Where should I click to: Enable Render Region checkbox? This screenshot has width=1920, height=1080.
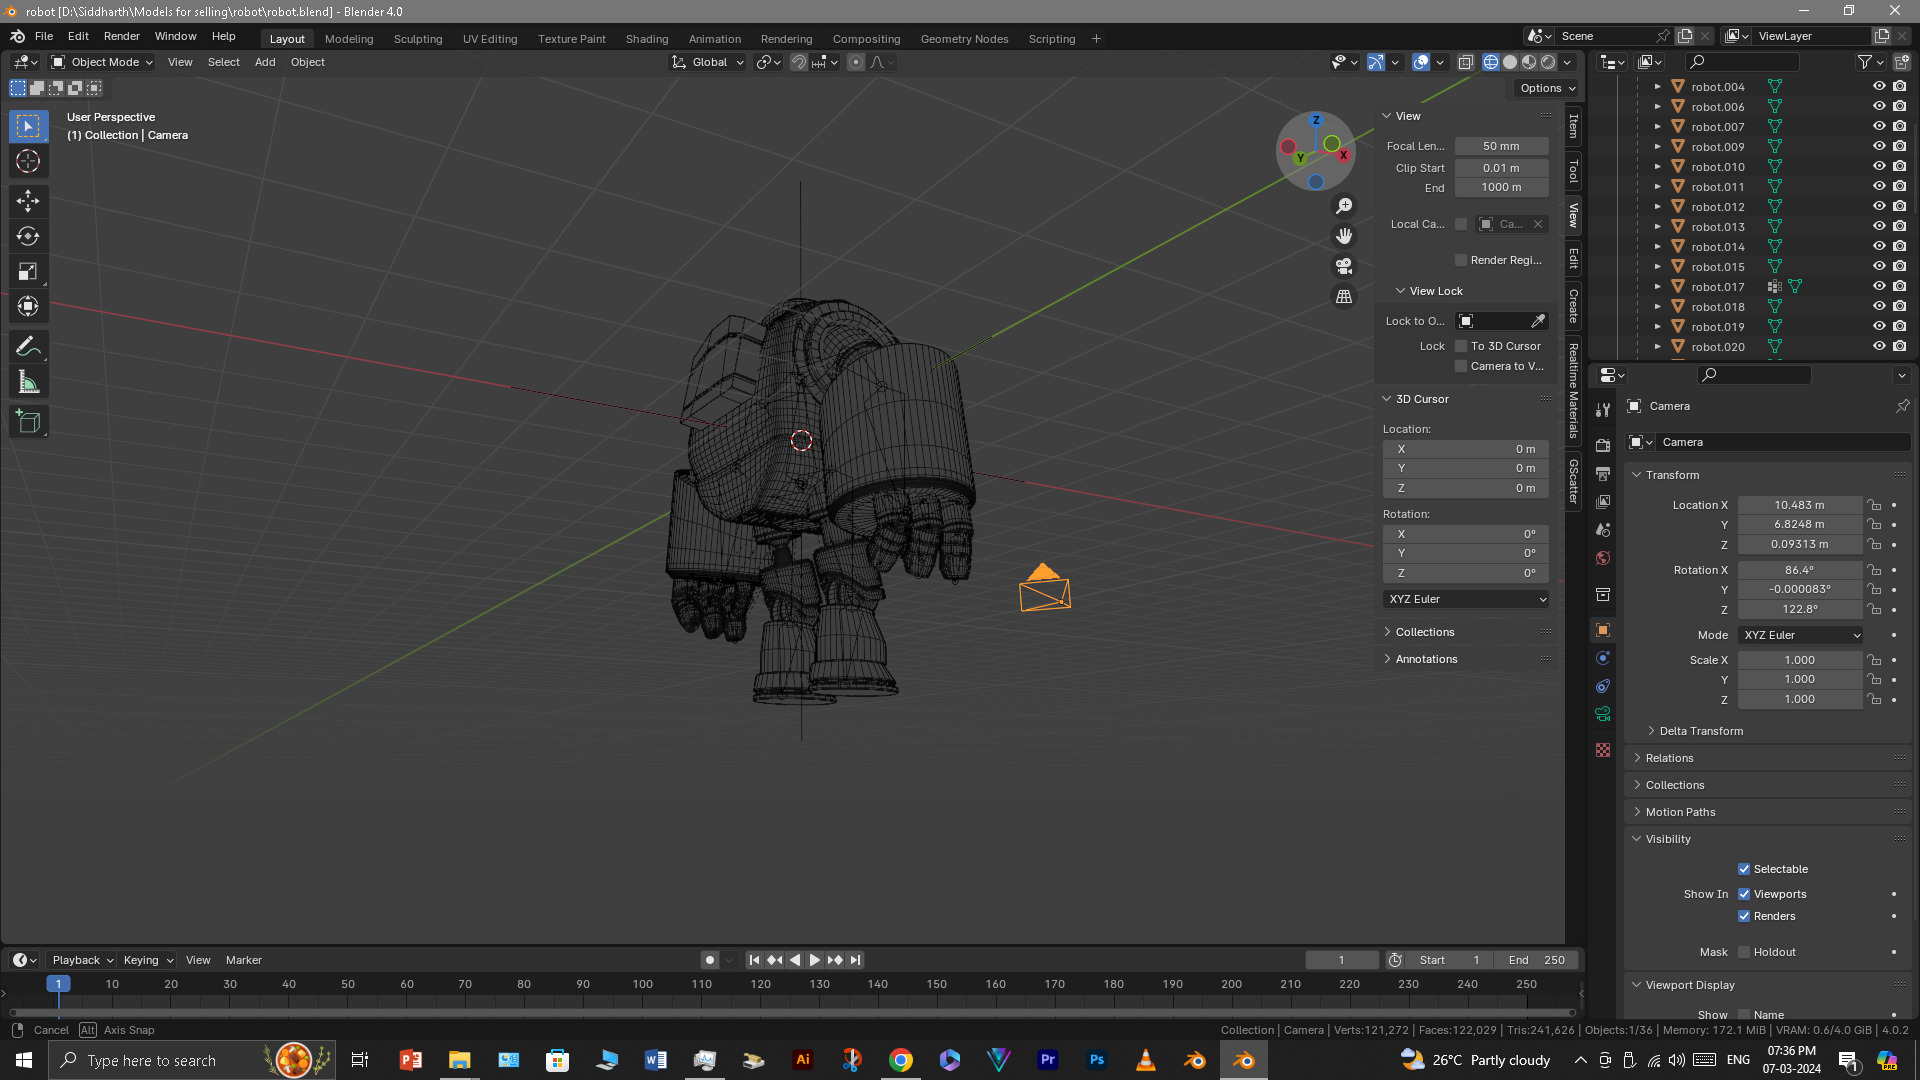(1461, 260)
